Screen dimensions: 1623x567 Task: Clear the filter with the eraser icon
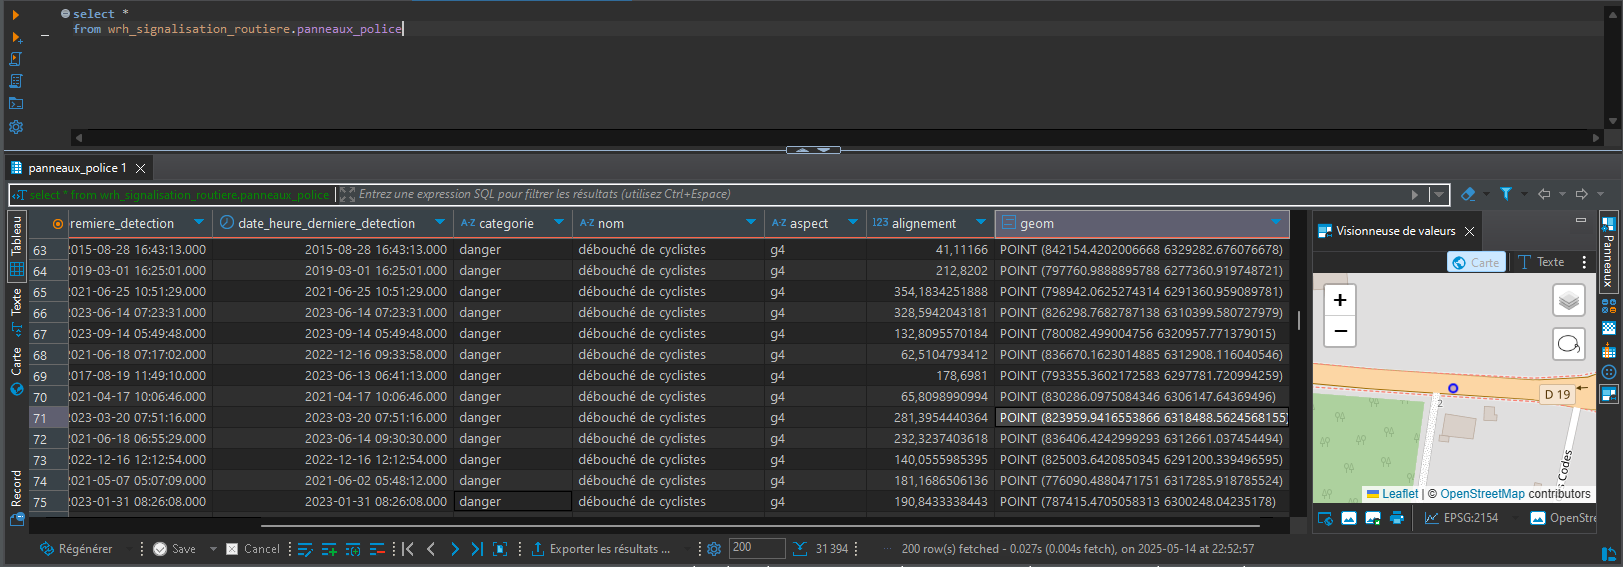pos(1468,194)
